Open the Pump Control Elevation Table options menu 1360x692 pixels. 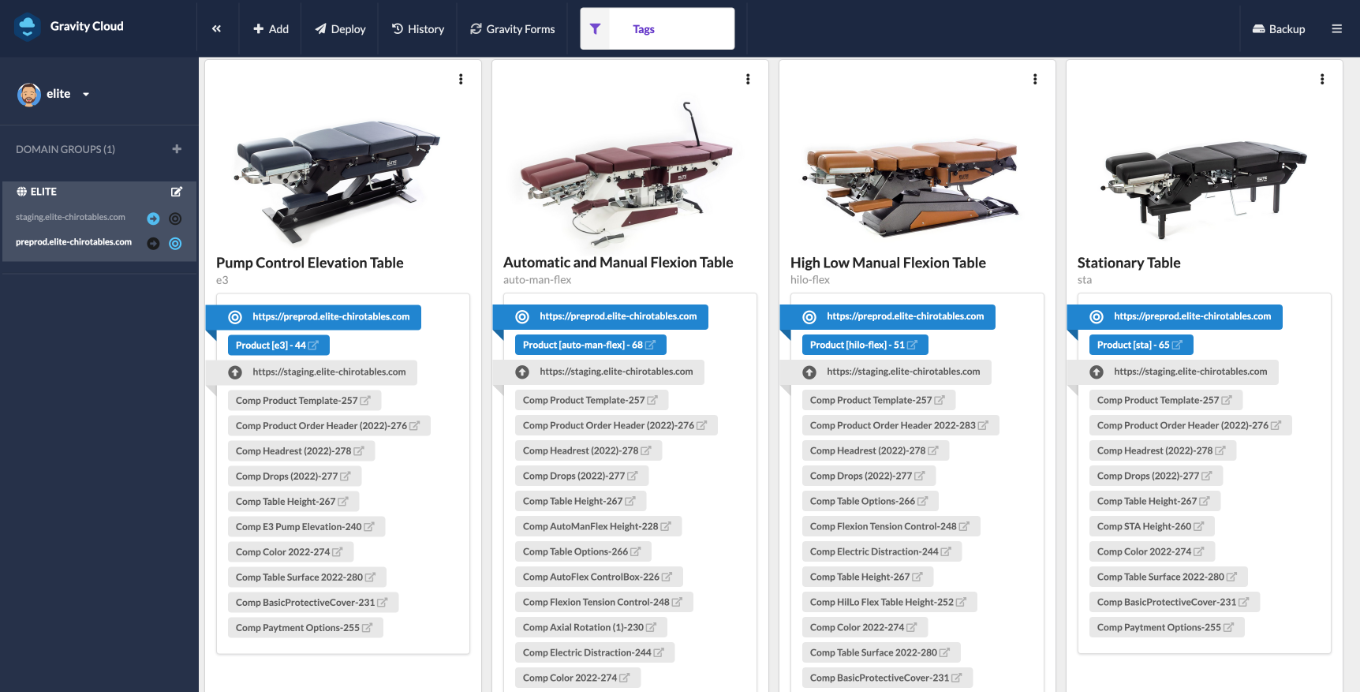[x=461, y=79]
